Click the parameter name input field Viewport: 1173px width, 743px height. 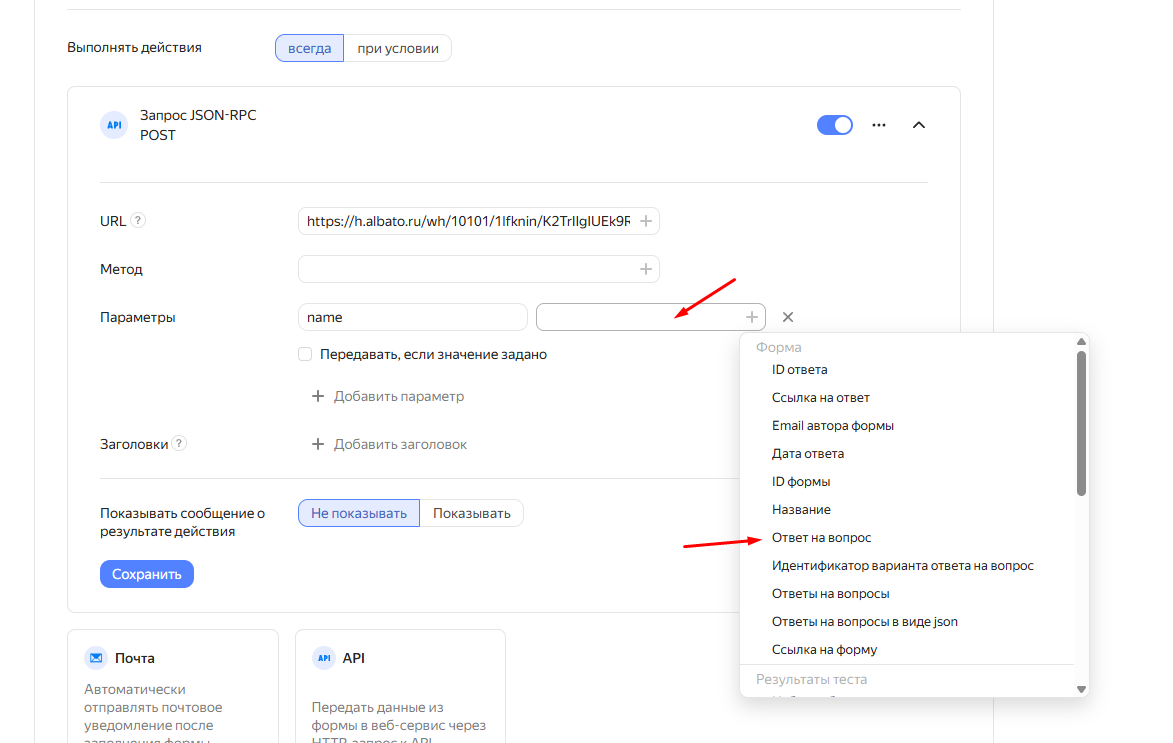tap(412, 317)
